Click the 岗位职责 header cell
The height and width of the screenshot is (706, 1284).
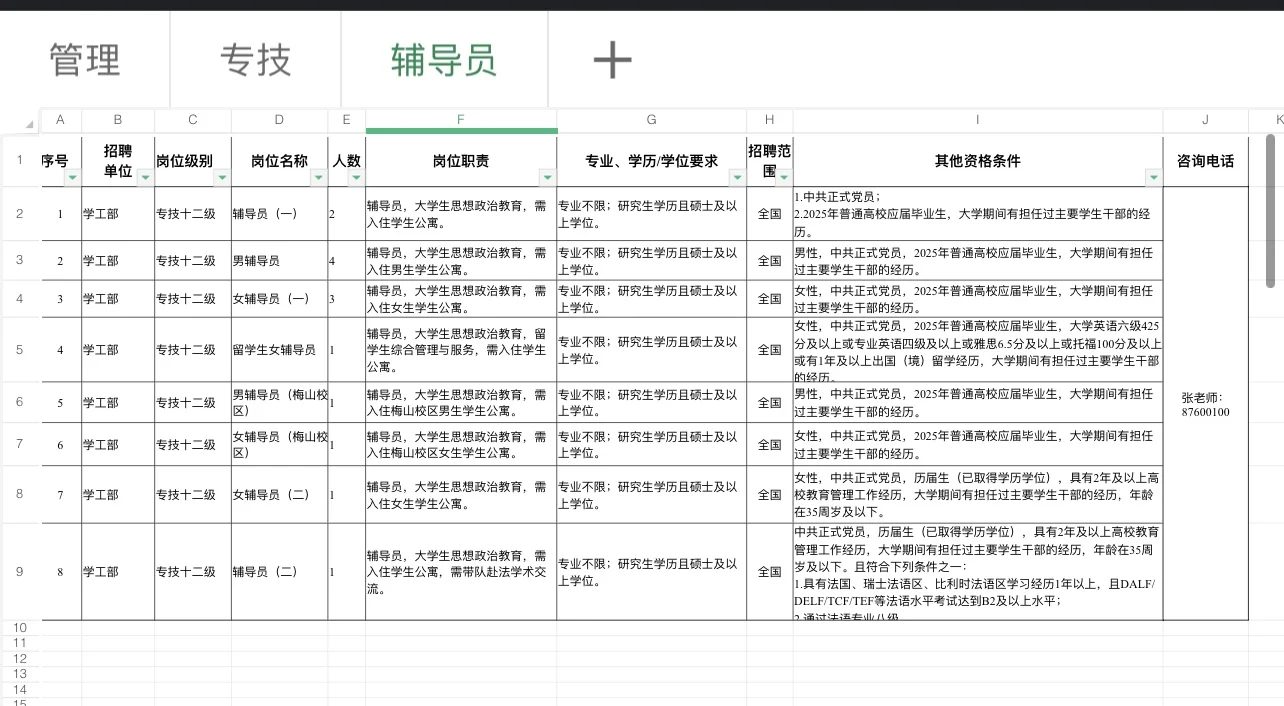[461, 160]
